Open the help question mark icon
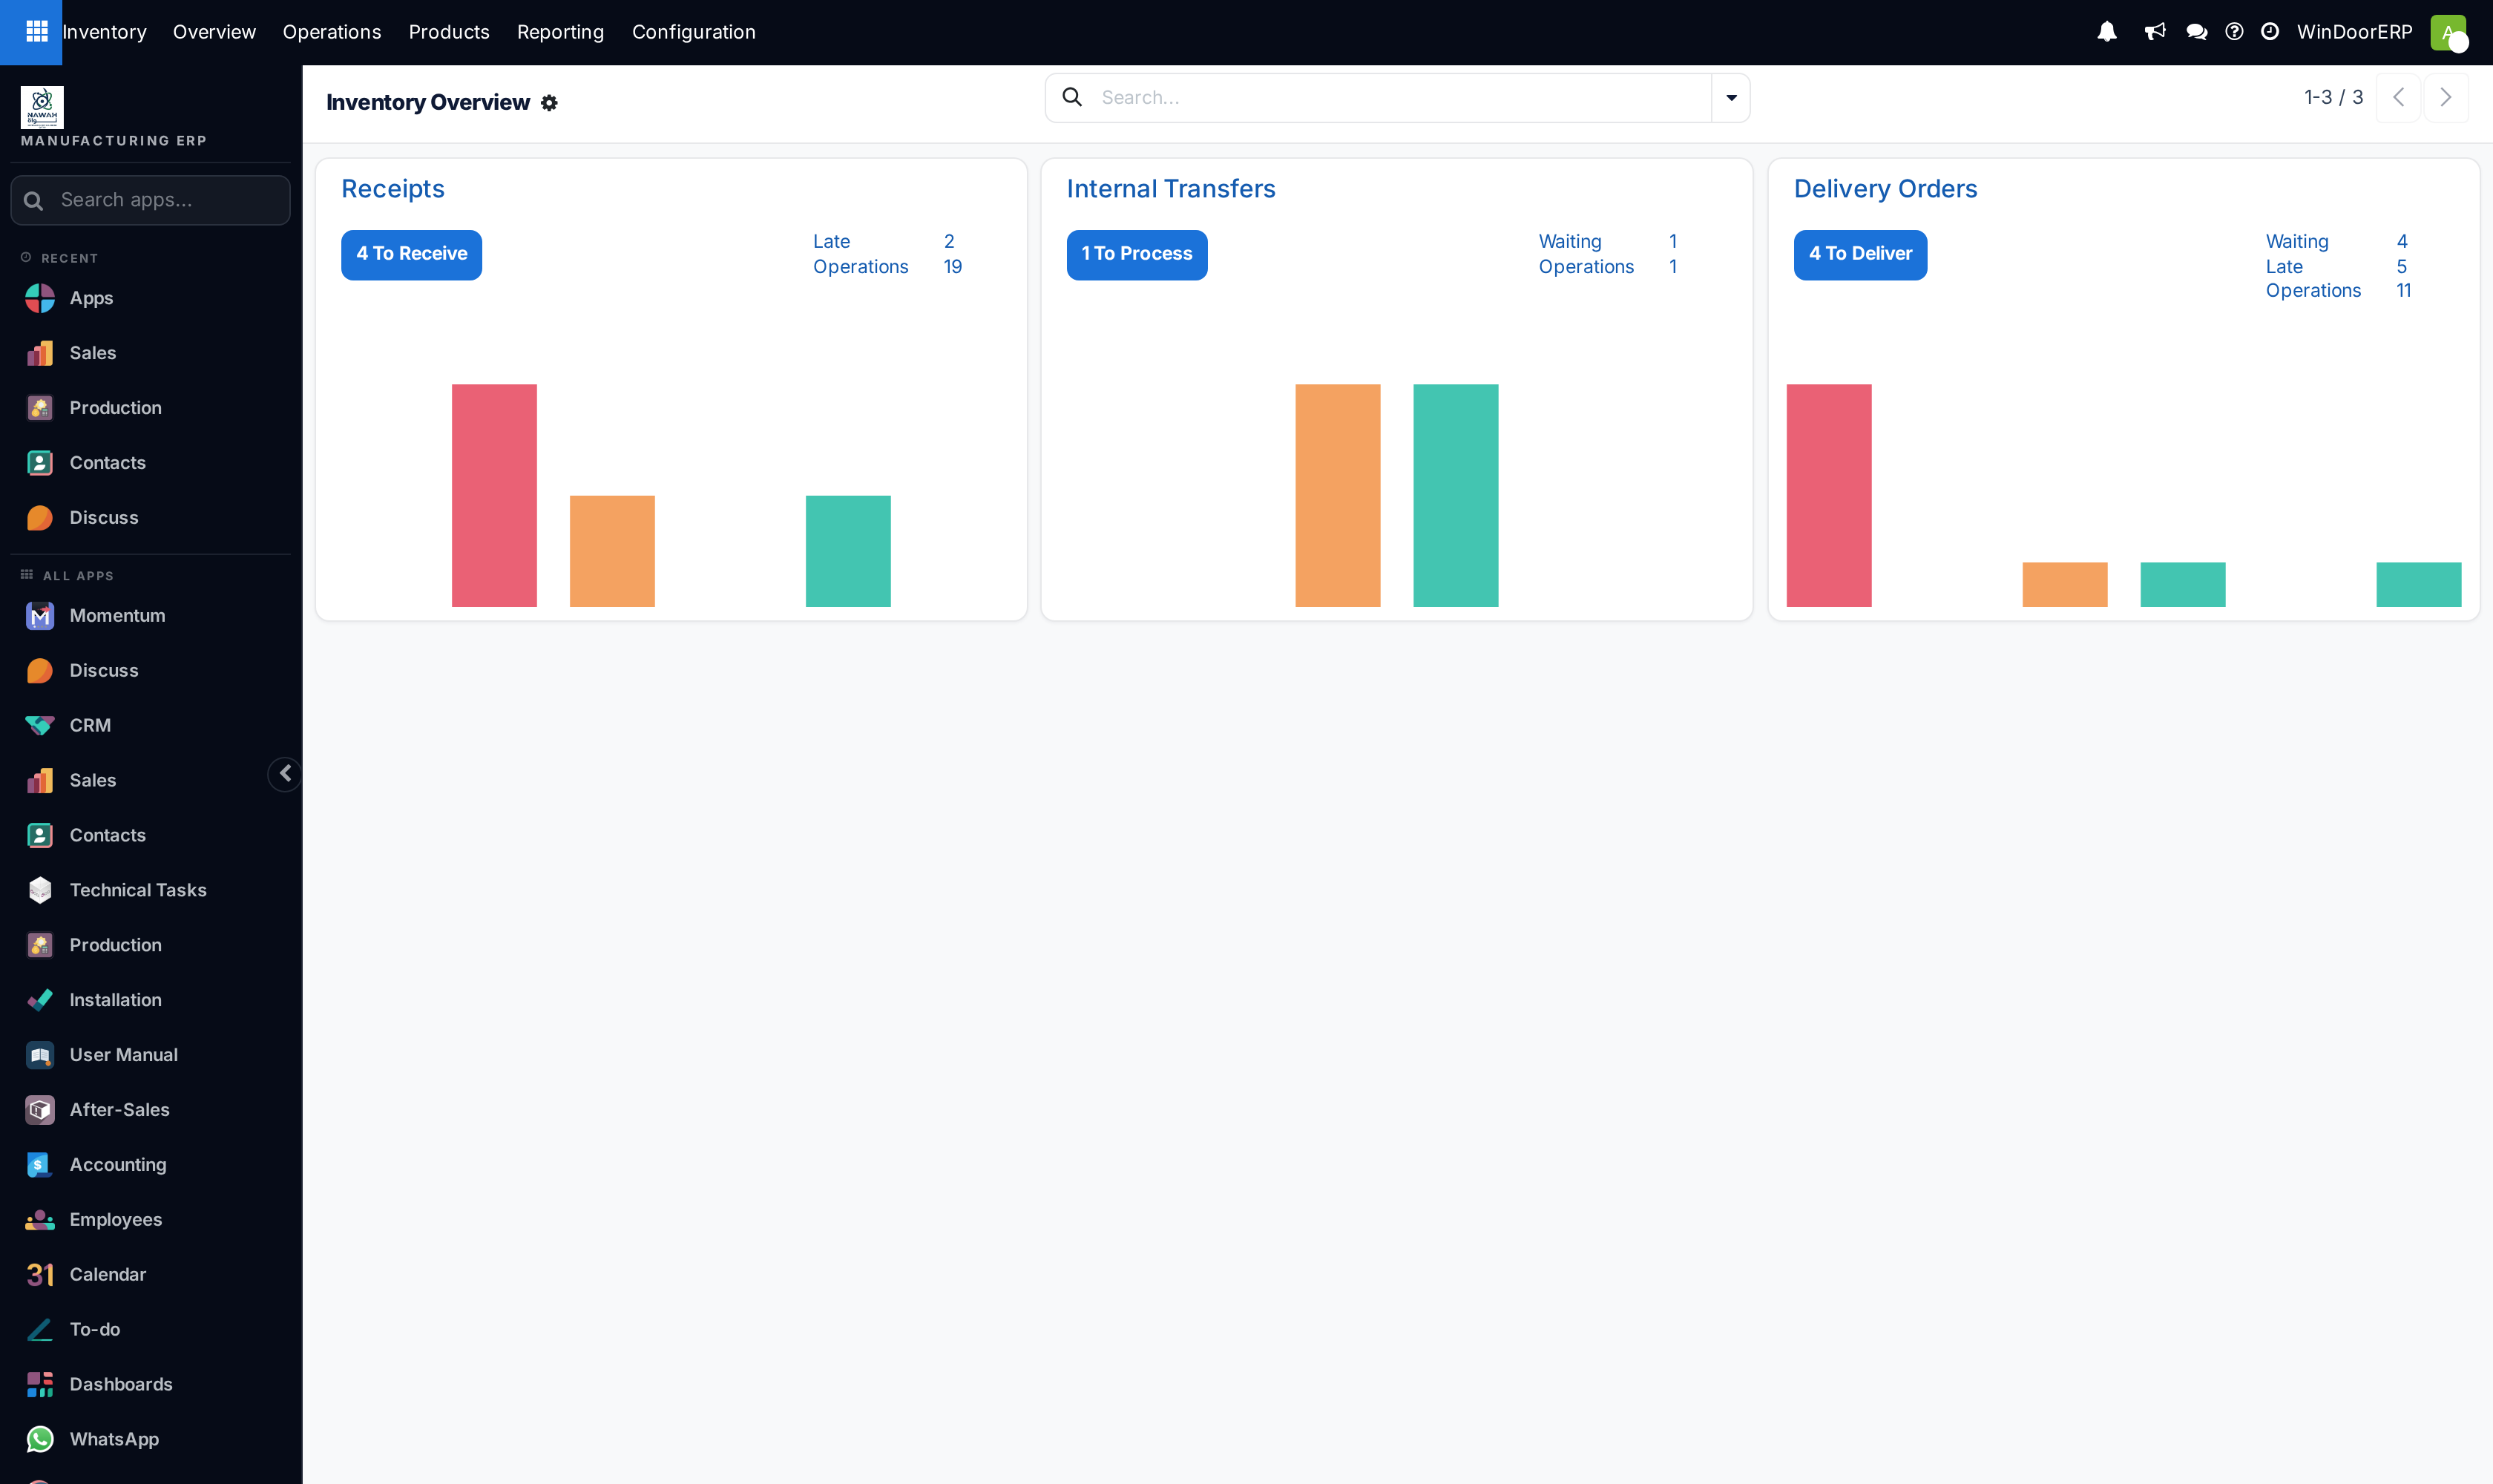This screenshot has height=1484, width=2493. coord(2234,32)
